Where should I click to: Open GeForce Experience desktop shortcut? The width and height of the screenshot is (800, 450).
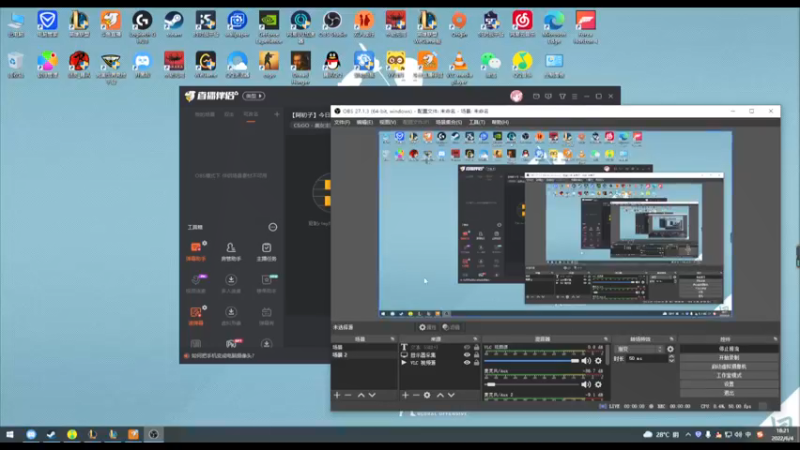click(269, 28)
